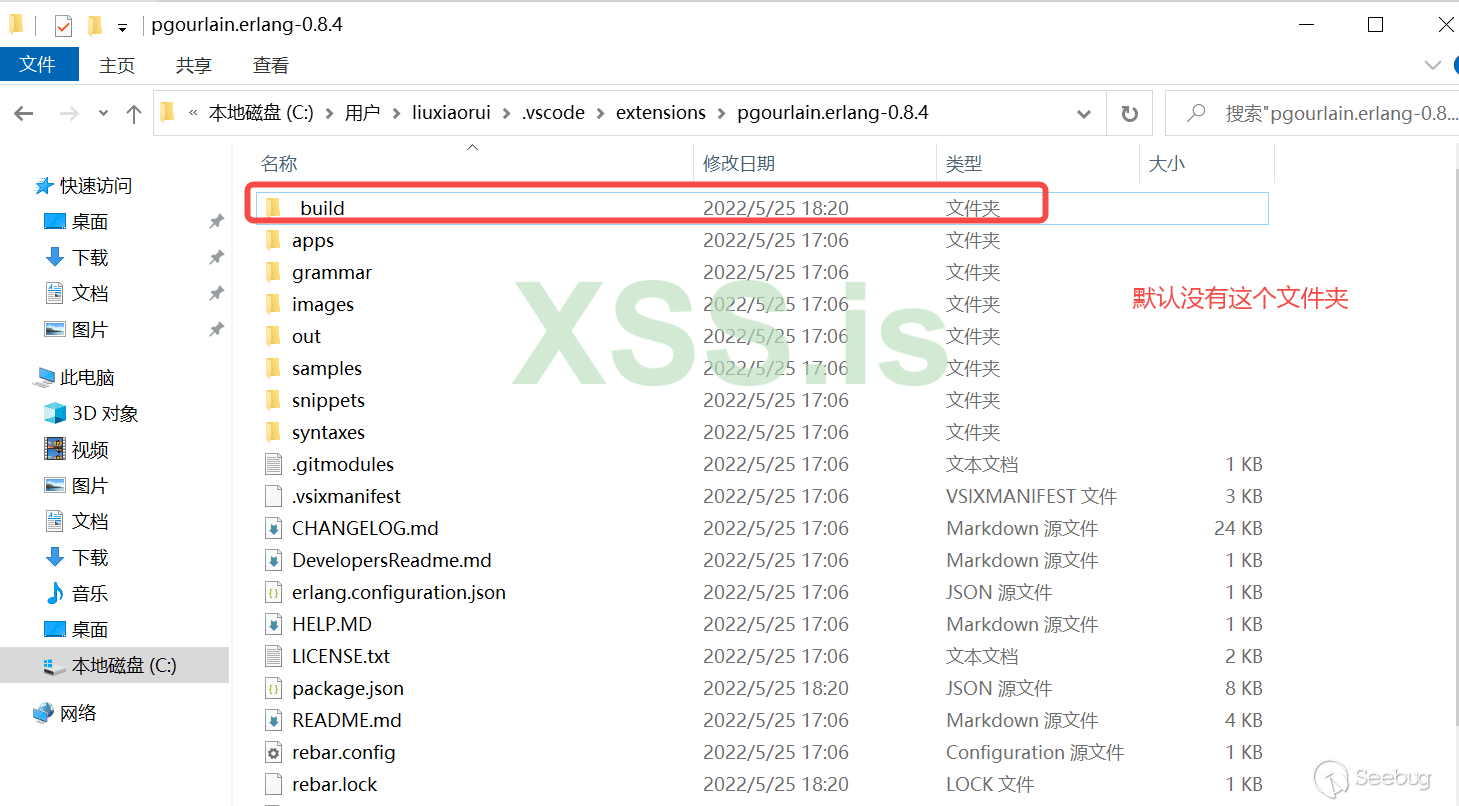Click the .vsixmanifest file icon

click(x=273, y=496)
